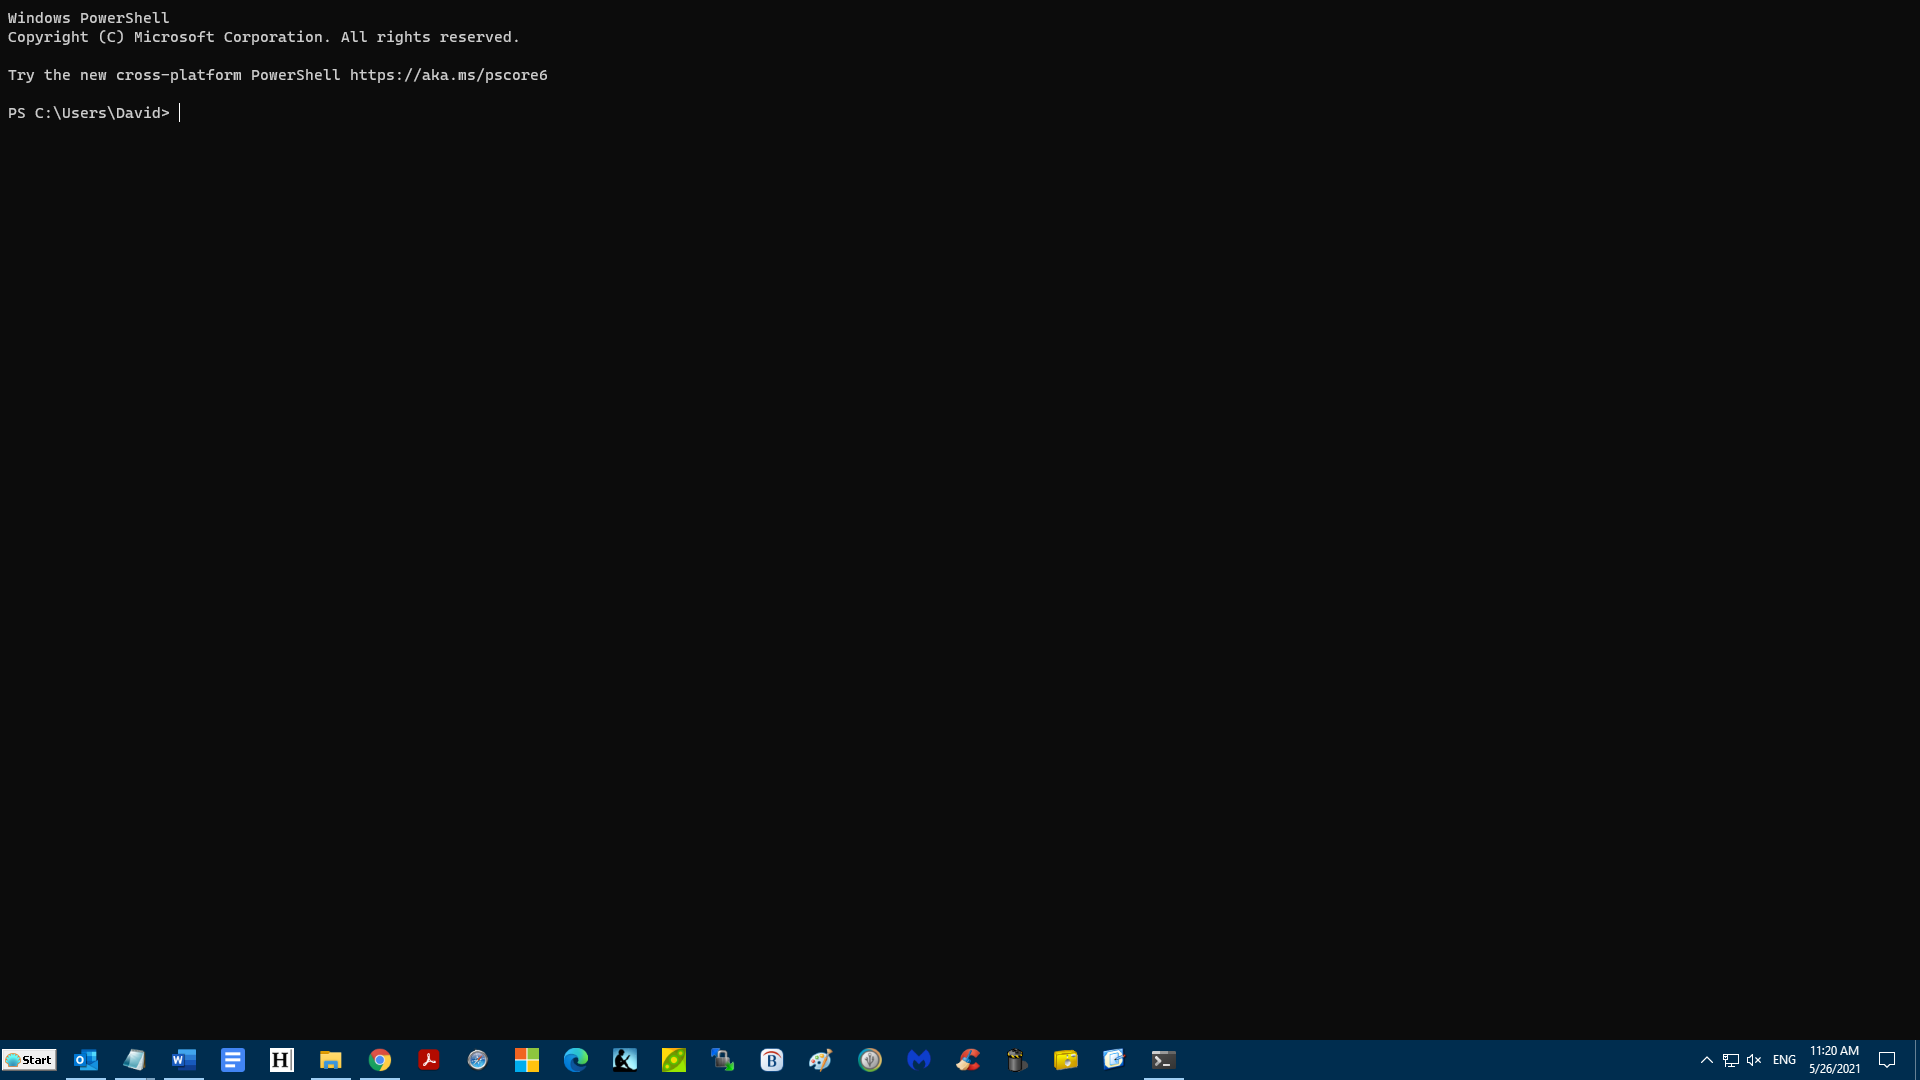Open the ENG input language switcher
This screenshot has width=1920, height=1080.
tap(1784, 1060)
